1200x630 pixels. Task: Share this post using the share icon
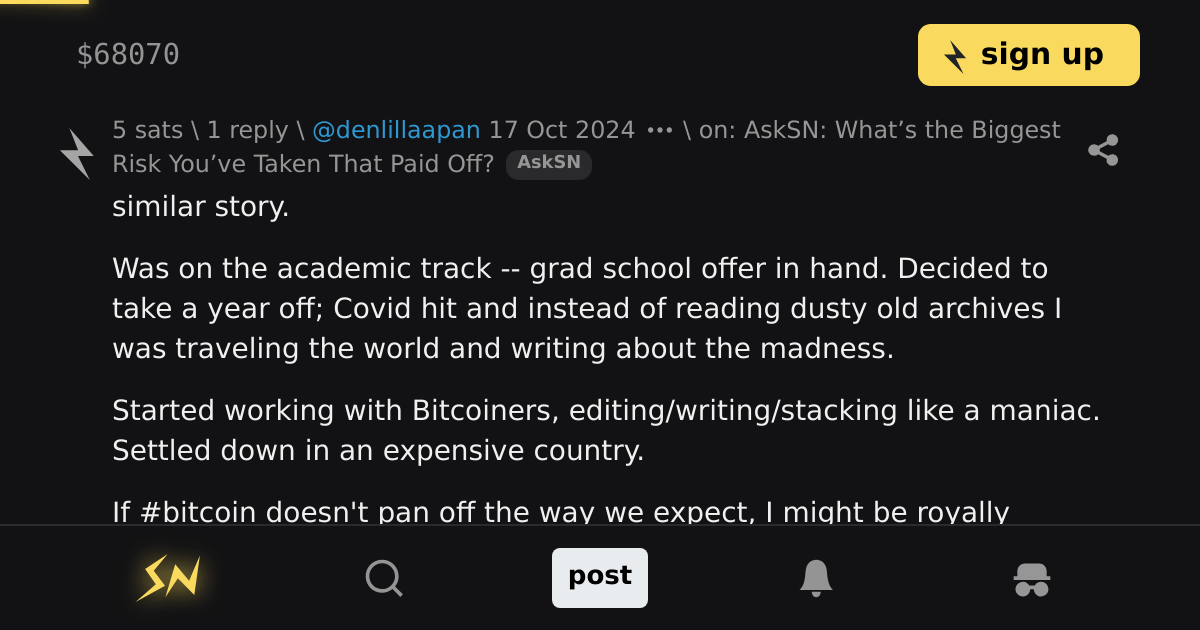[1104, 149]
